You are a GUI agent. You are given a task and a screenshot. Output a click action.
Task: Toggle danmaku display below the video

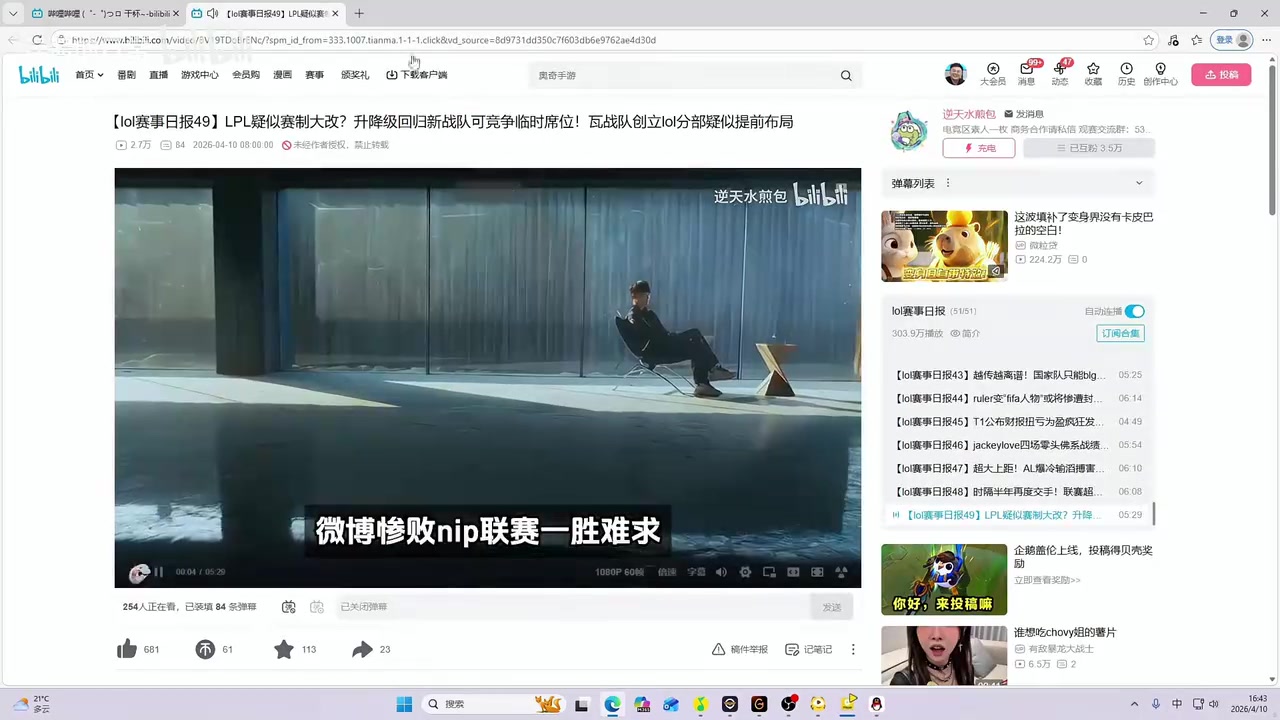289,607
